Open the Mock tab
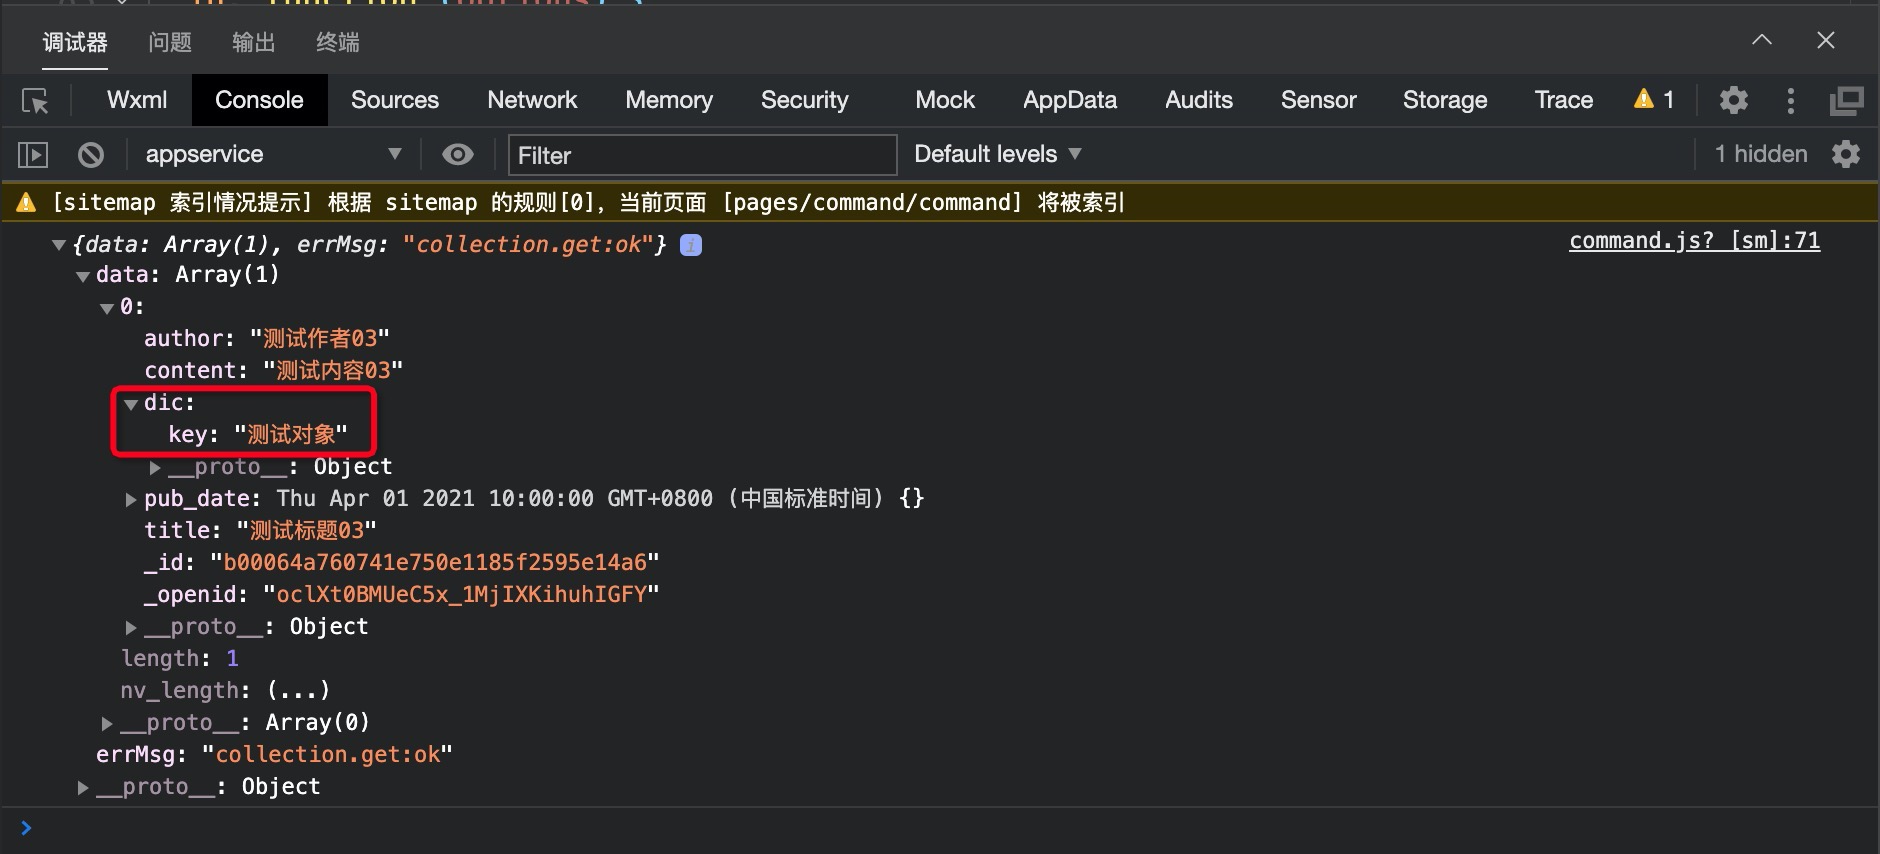This screenshot has width=1880, height=854. coord(945,100)
